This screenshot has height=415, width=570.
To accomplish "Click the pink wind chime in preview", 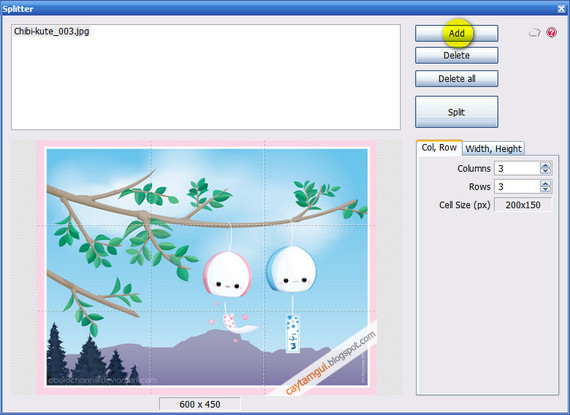I will click(x=228, y=273).
